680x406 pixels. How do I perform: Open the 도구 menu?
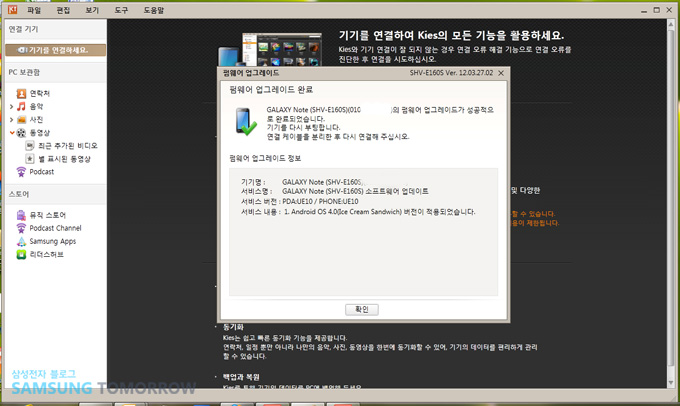(x=121, y=10)
